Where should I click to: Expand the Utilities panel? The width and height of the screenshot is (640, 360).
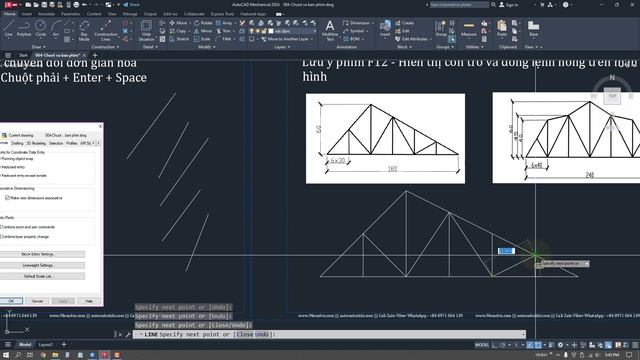coord(474,47)
